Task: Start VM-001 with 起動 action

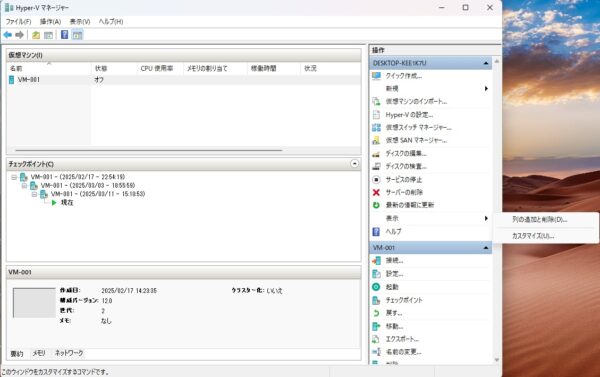Action: pyautogui.click(x=392, y=287)
